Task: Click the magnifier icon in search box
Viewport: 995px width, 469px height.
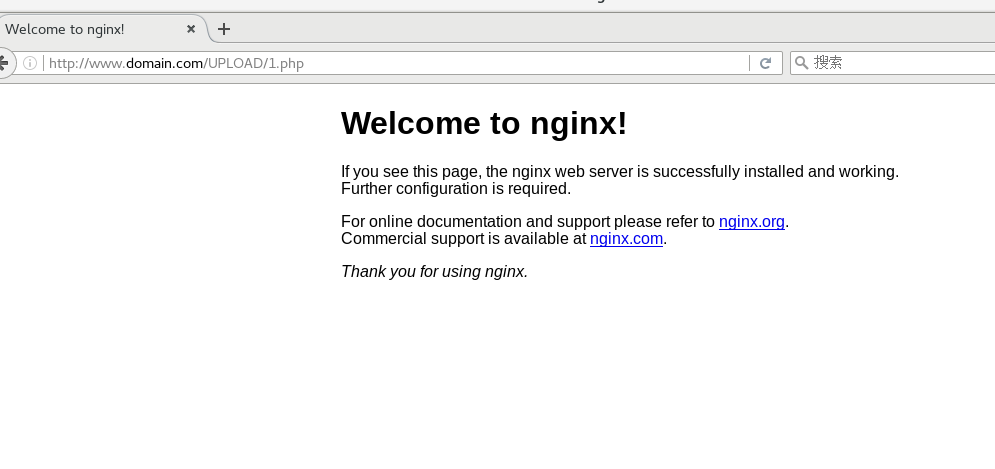Action: (x=801, y=62)
